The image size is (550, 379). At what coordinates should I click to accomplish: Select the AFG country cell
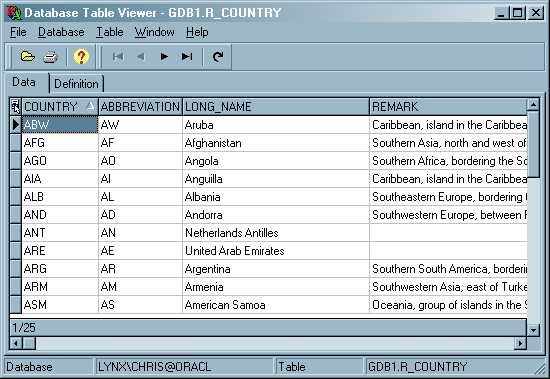pos(60,143)
